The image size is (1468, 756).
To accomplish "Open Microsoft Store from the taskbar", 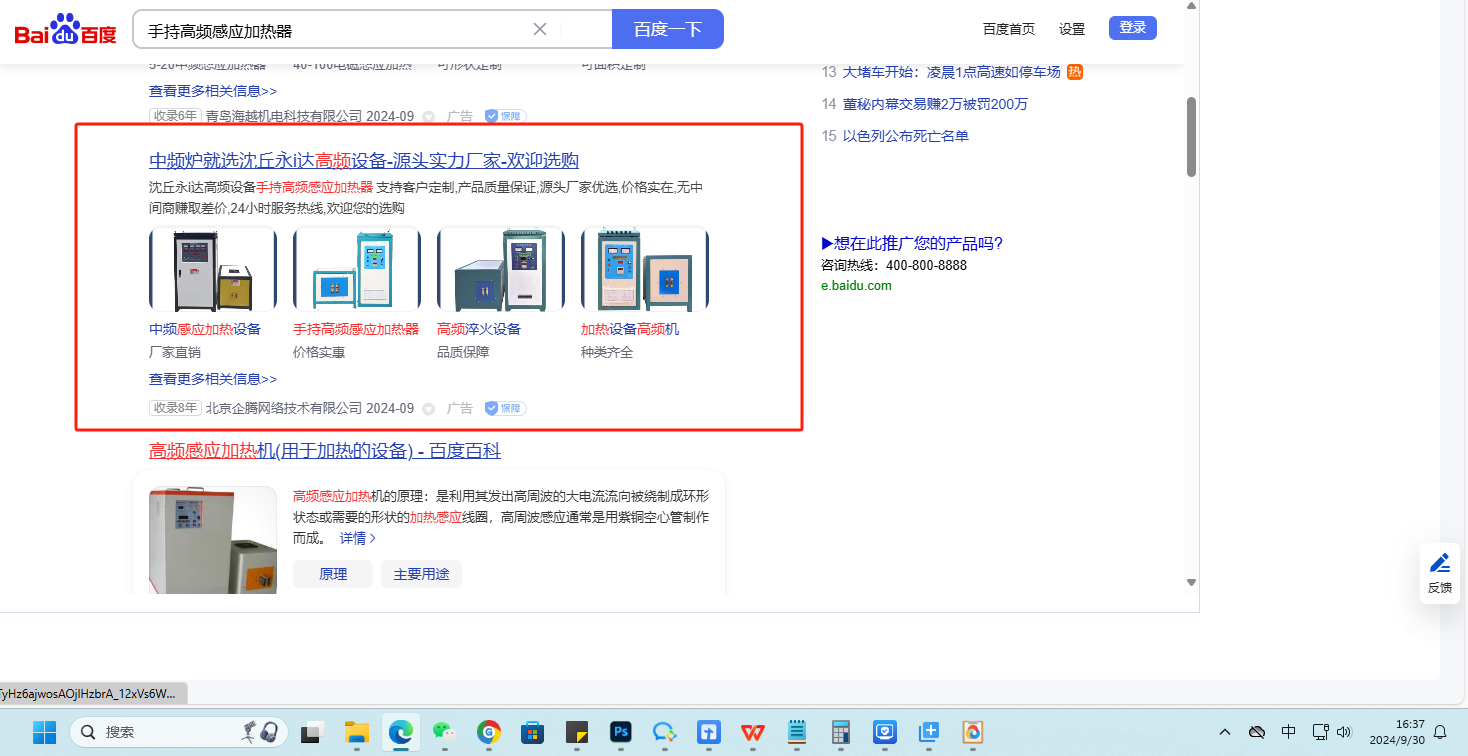I will 533,732.
